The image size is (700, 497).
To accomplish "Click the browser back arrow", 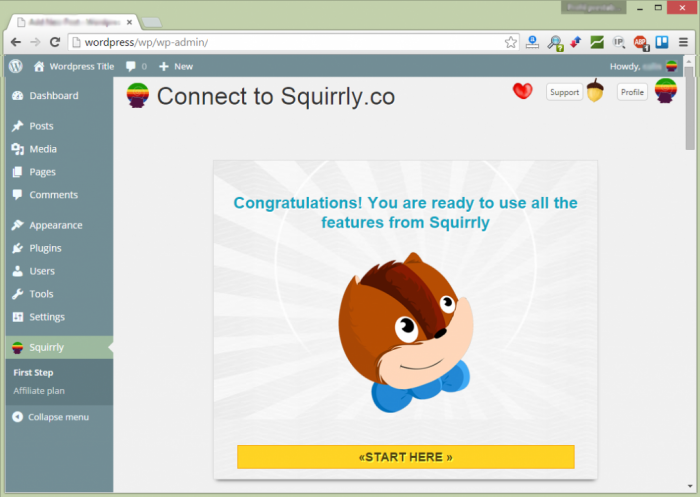I will pos(16,42).
